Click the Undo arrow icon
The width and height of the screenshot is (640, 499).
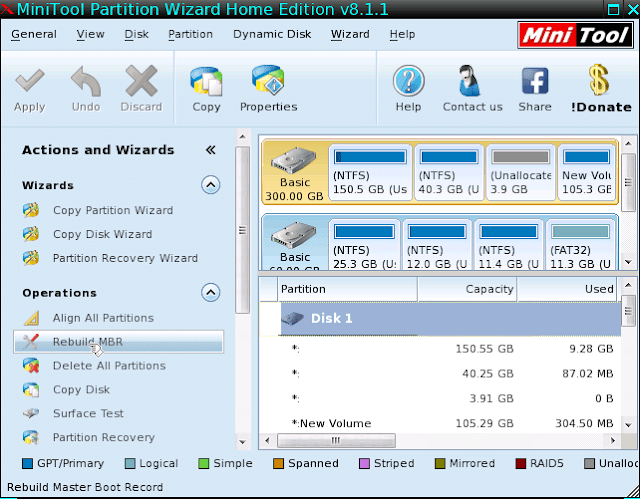click(x=86, y=80)
